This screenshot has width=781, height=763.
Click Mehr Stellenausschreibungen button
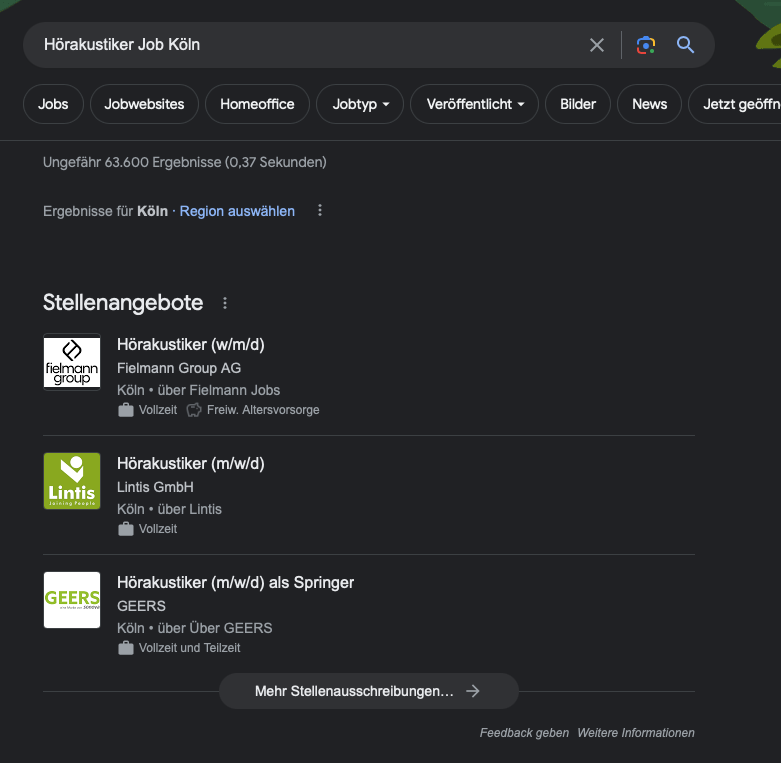368,691
